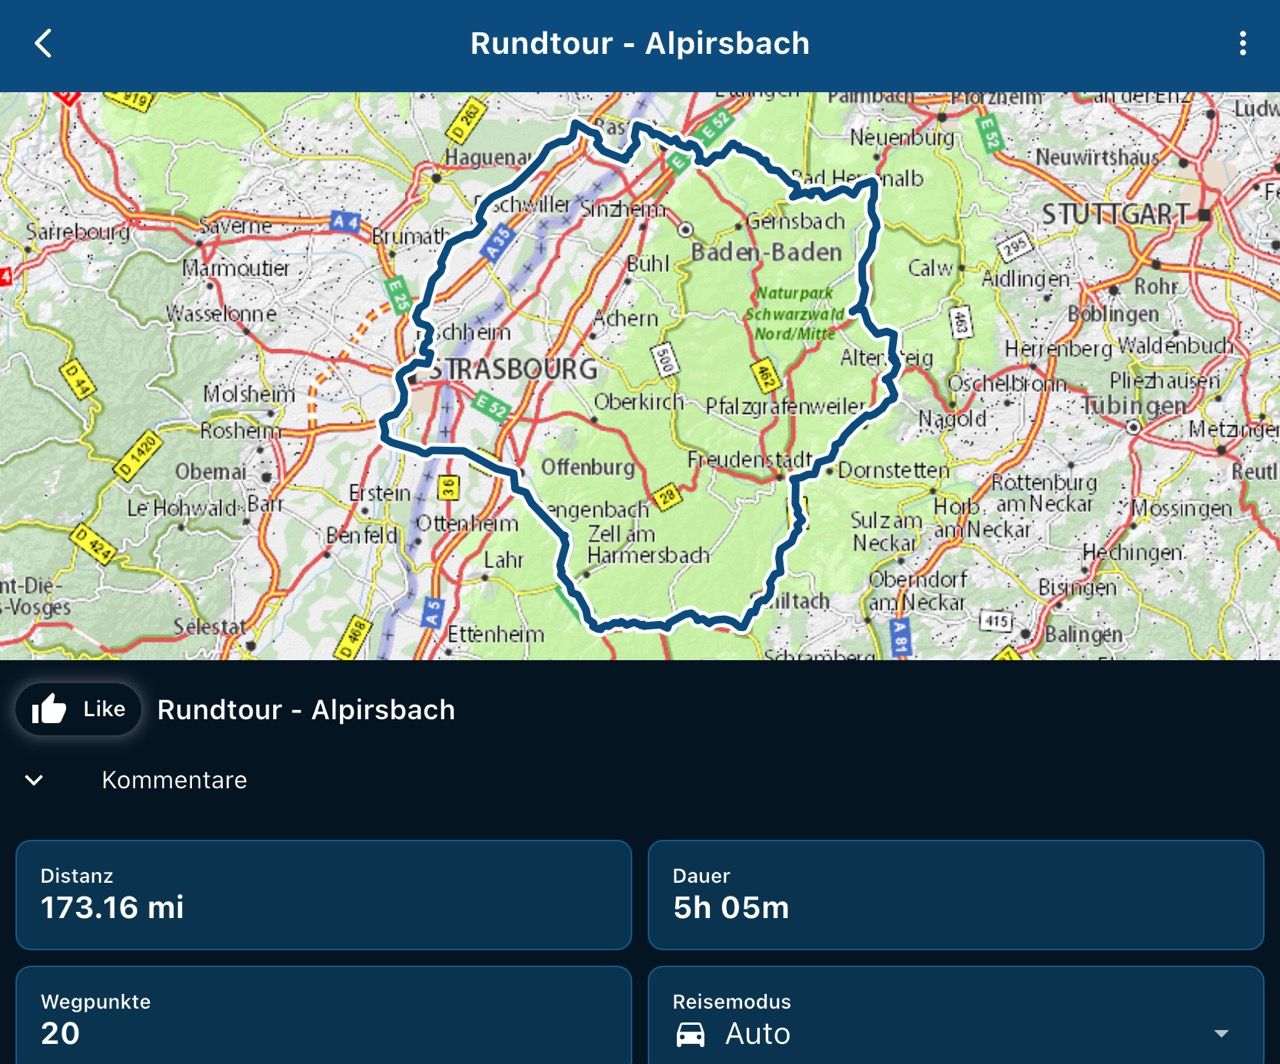Open the Reisemodus dropdown arrow
This screenshot has height=1064, width=1280.
pos(1220,1034)
